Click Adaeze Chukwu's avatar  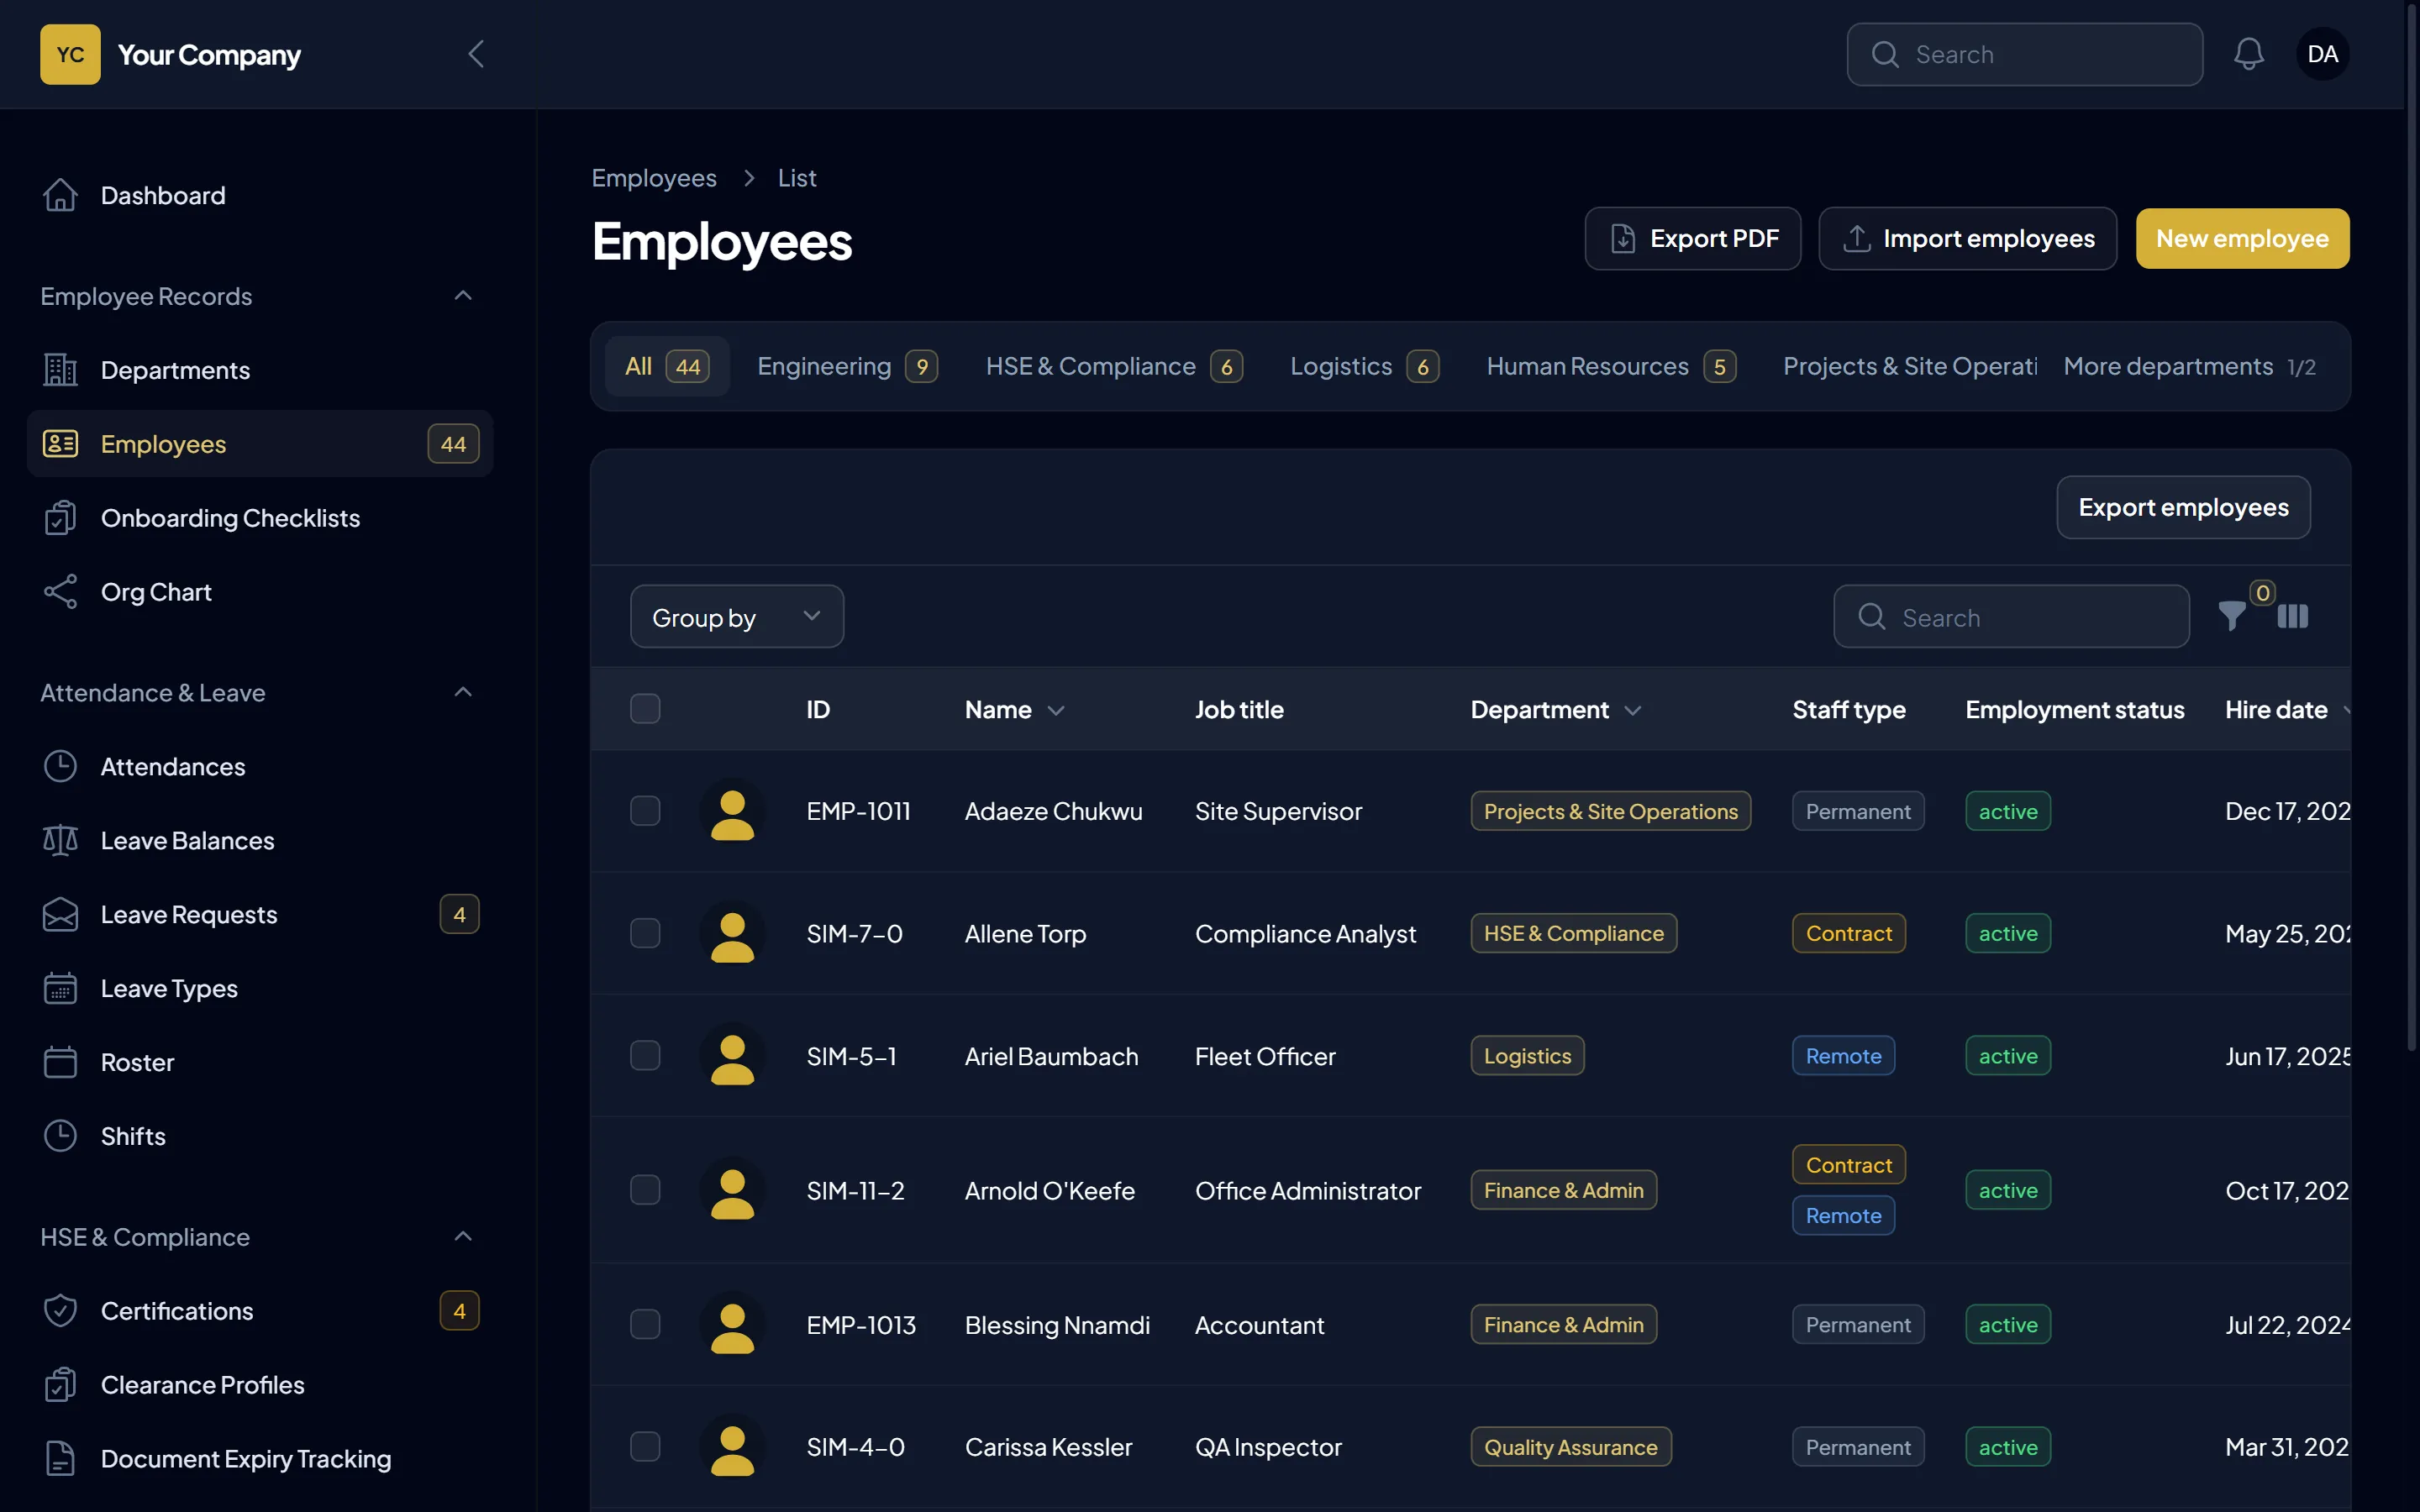click(x=732, y=811)
